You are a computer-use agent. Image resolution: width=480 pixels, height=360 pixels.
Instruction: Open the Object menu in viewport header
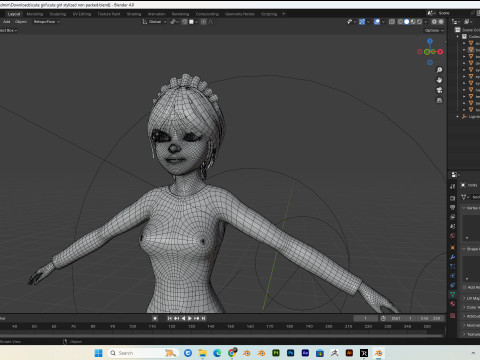point(21,22)
